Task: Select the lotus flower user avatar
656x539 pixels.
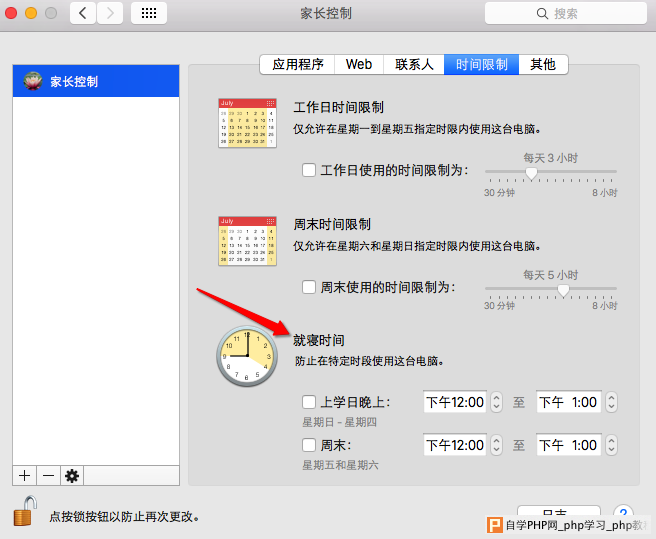Action: (x=33, y=81)
